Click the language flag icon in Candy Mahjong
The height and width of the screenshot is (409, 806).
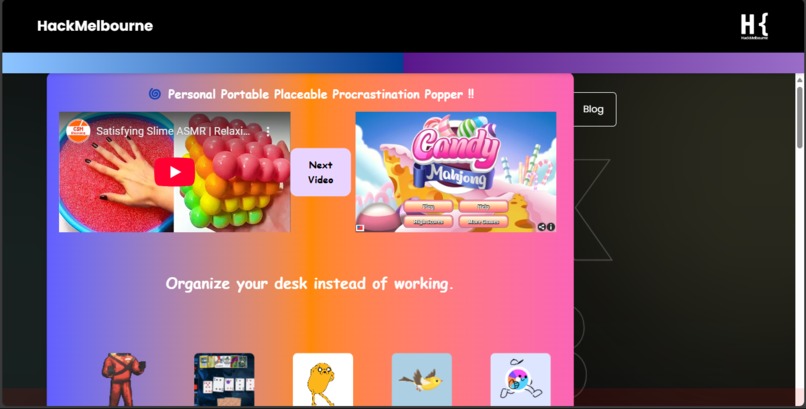[360, 228]
